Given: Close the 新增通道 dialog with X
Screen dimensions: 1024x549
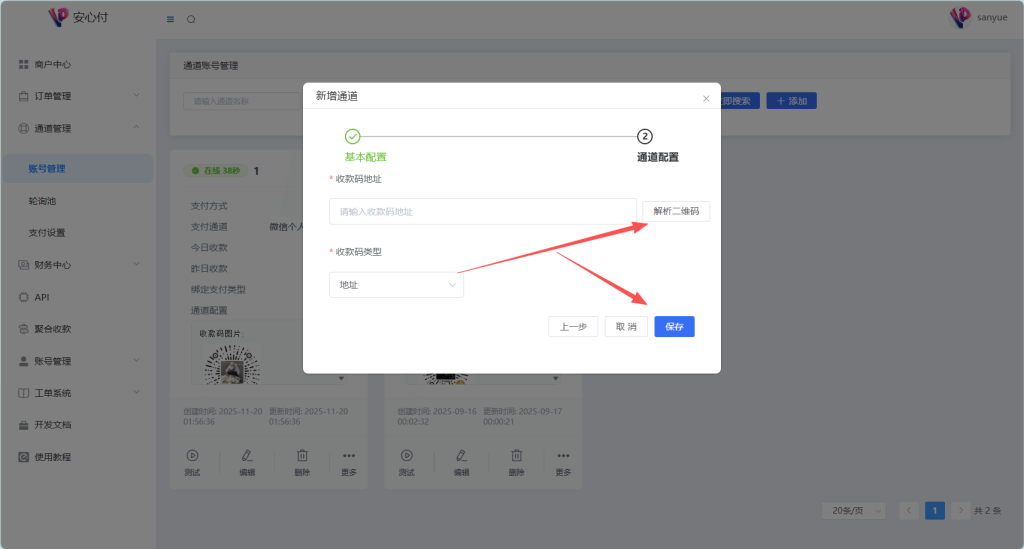Looking at the screenshot, I should [706, 98].
